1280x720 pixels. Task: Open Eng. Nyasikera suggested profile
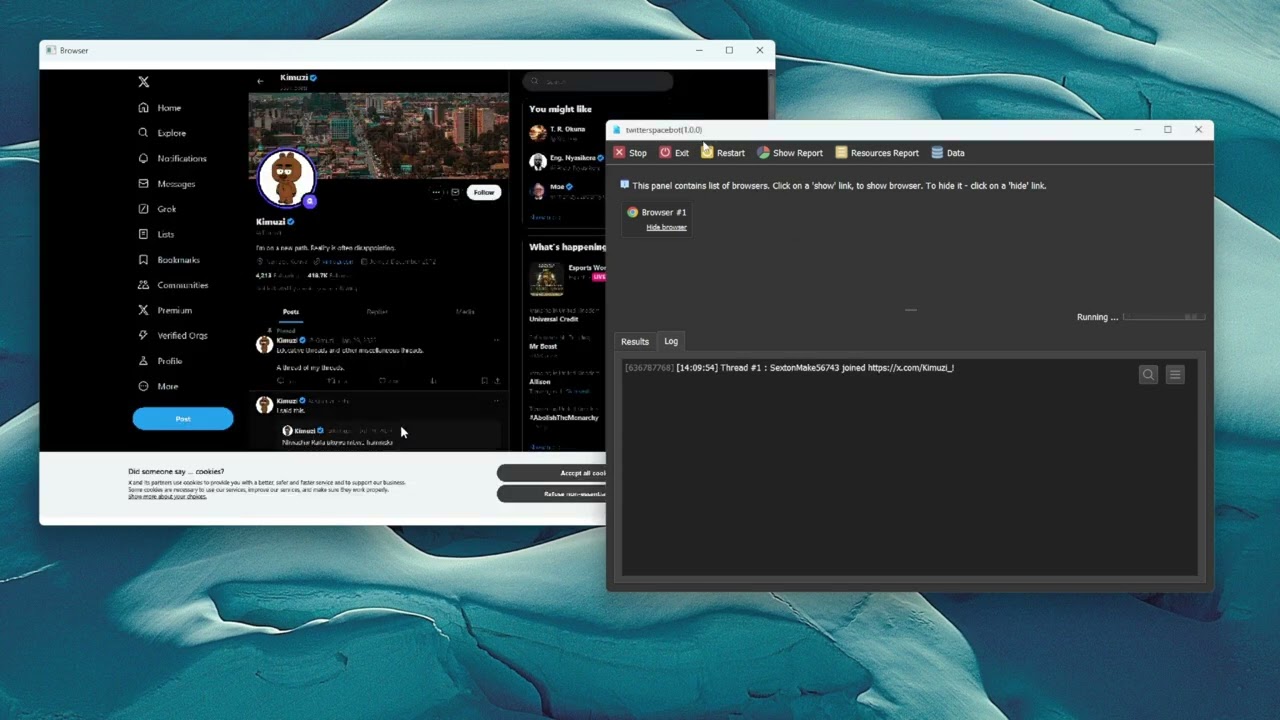point(565,161)
